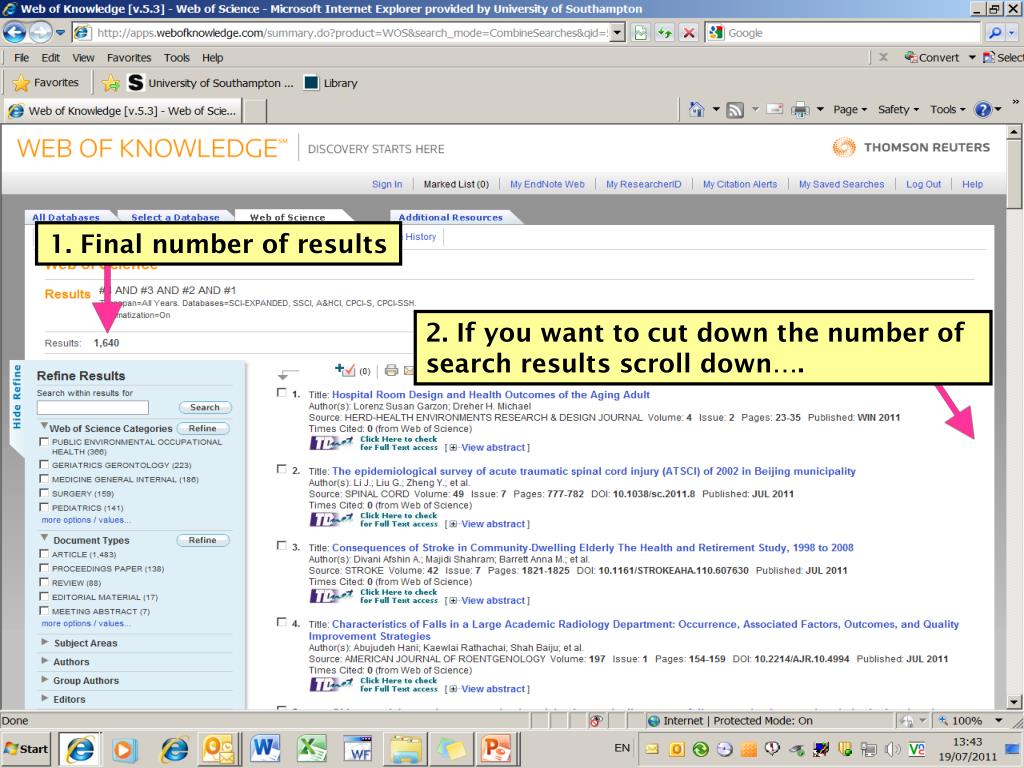
Task: Check Surgery category checkbox
Action: (x=44, y=493)
